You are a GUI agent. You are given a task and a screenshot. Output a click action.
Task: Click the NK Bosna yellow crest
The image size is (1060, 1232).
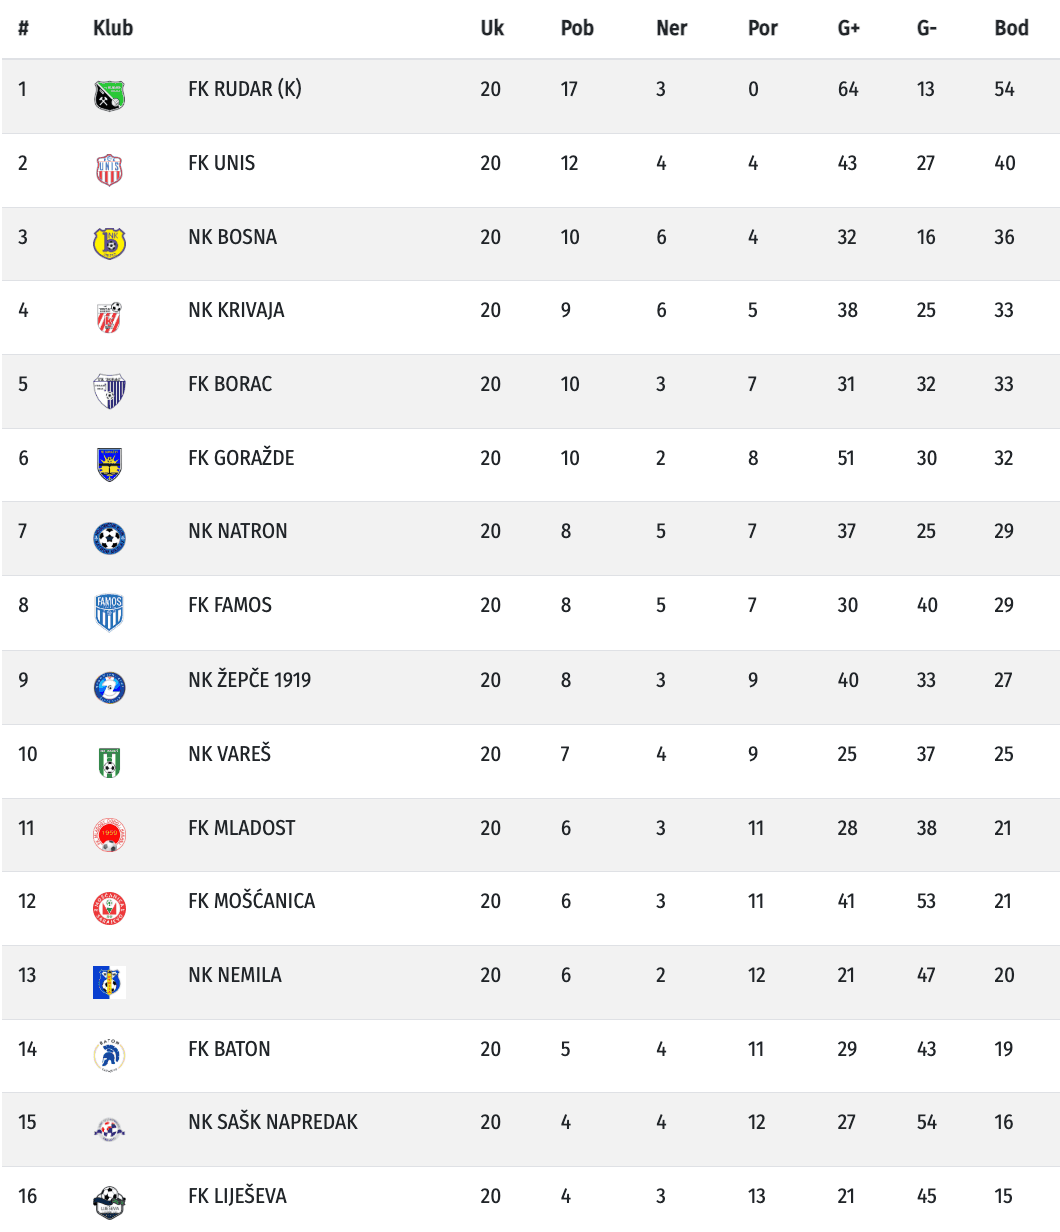(x=109, y=243)
